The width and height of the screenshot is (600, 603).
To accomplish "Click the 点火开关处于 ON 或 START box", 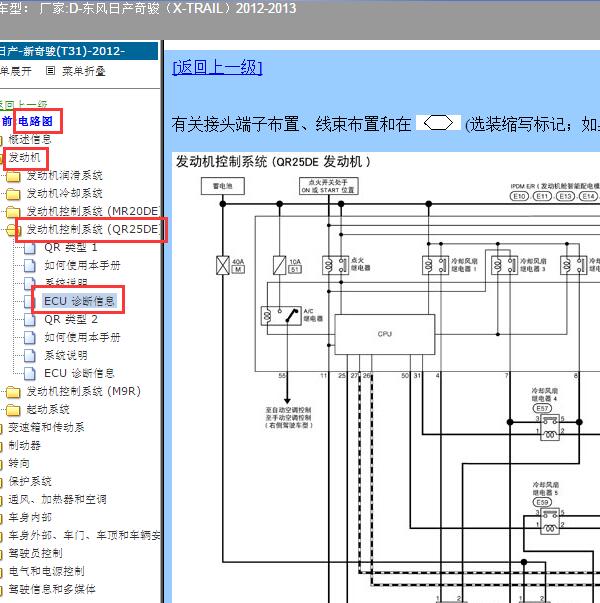I will click(x=329, y=186).
